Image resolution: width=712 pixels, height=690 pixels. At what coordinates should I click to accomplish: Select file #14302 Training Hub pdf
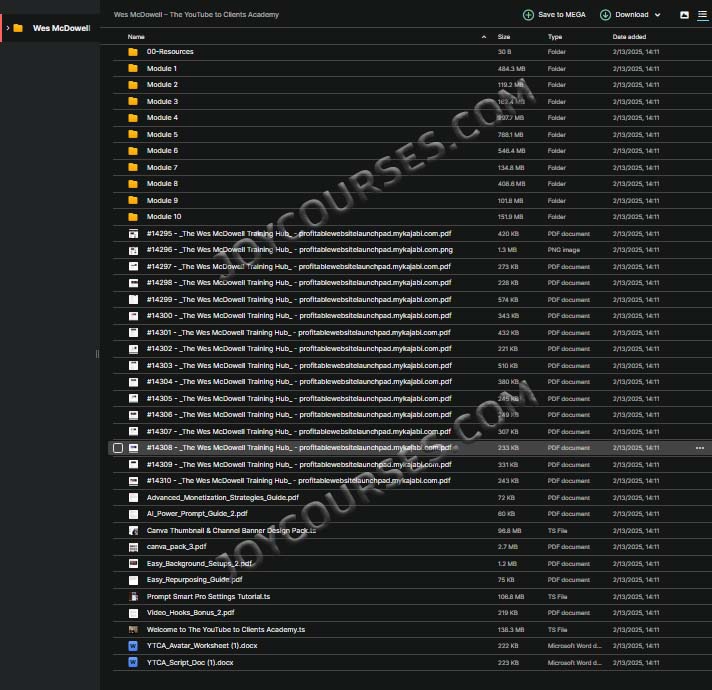[299, 349]
